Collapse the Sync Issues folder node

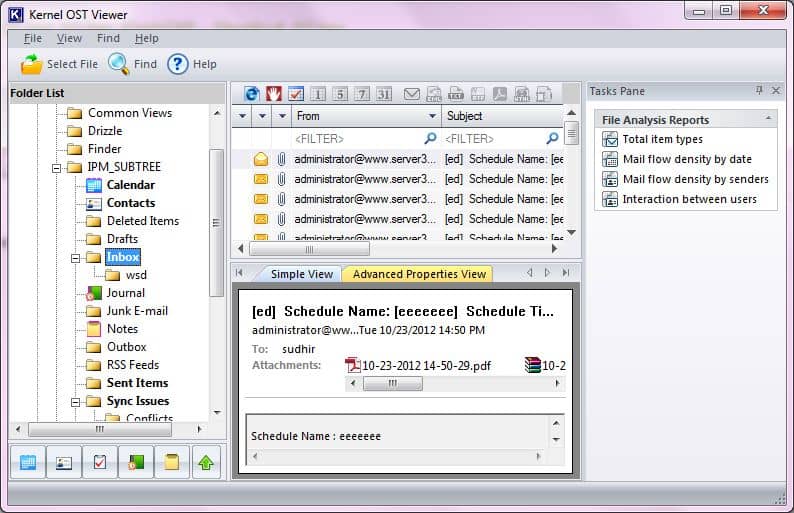(x=75, y=403)
